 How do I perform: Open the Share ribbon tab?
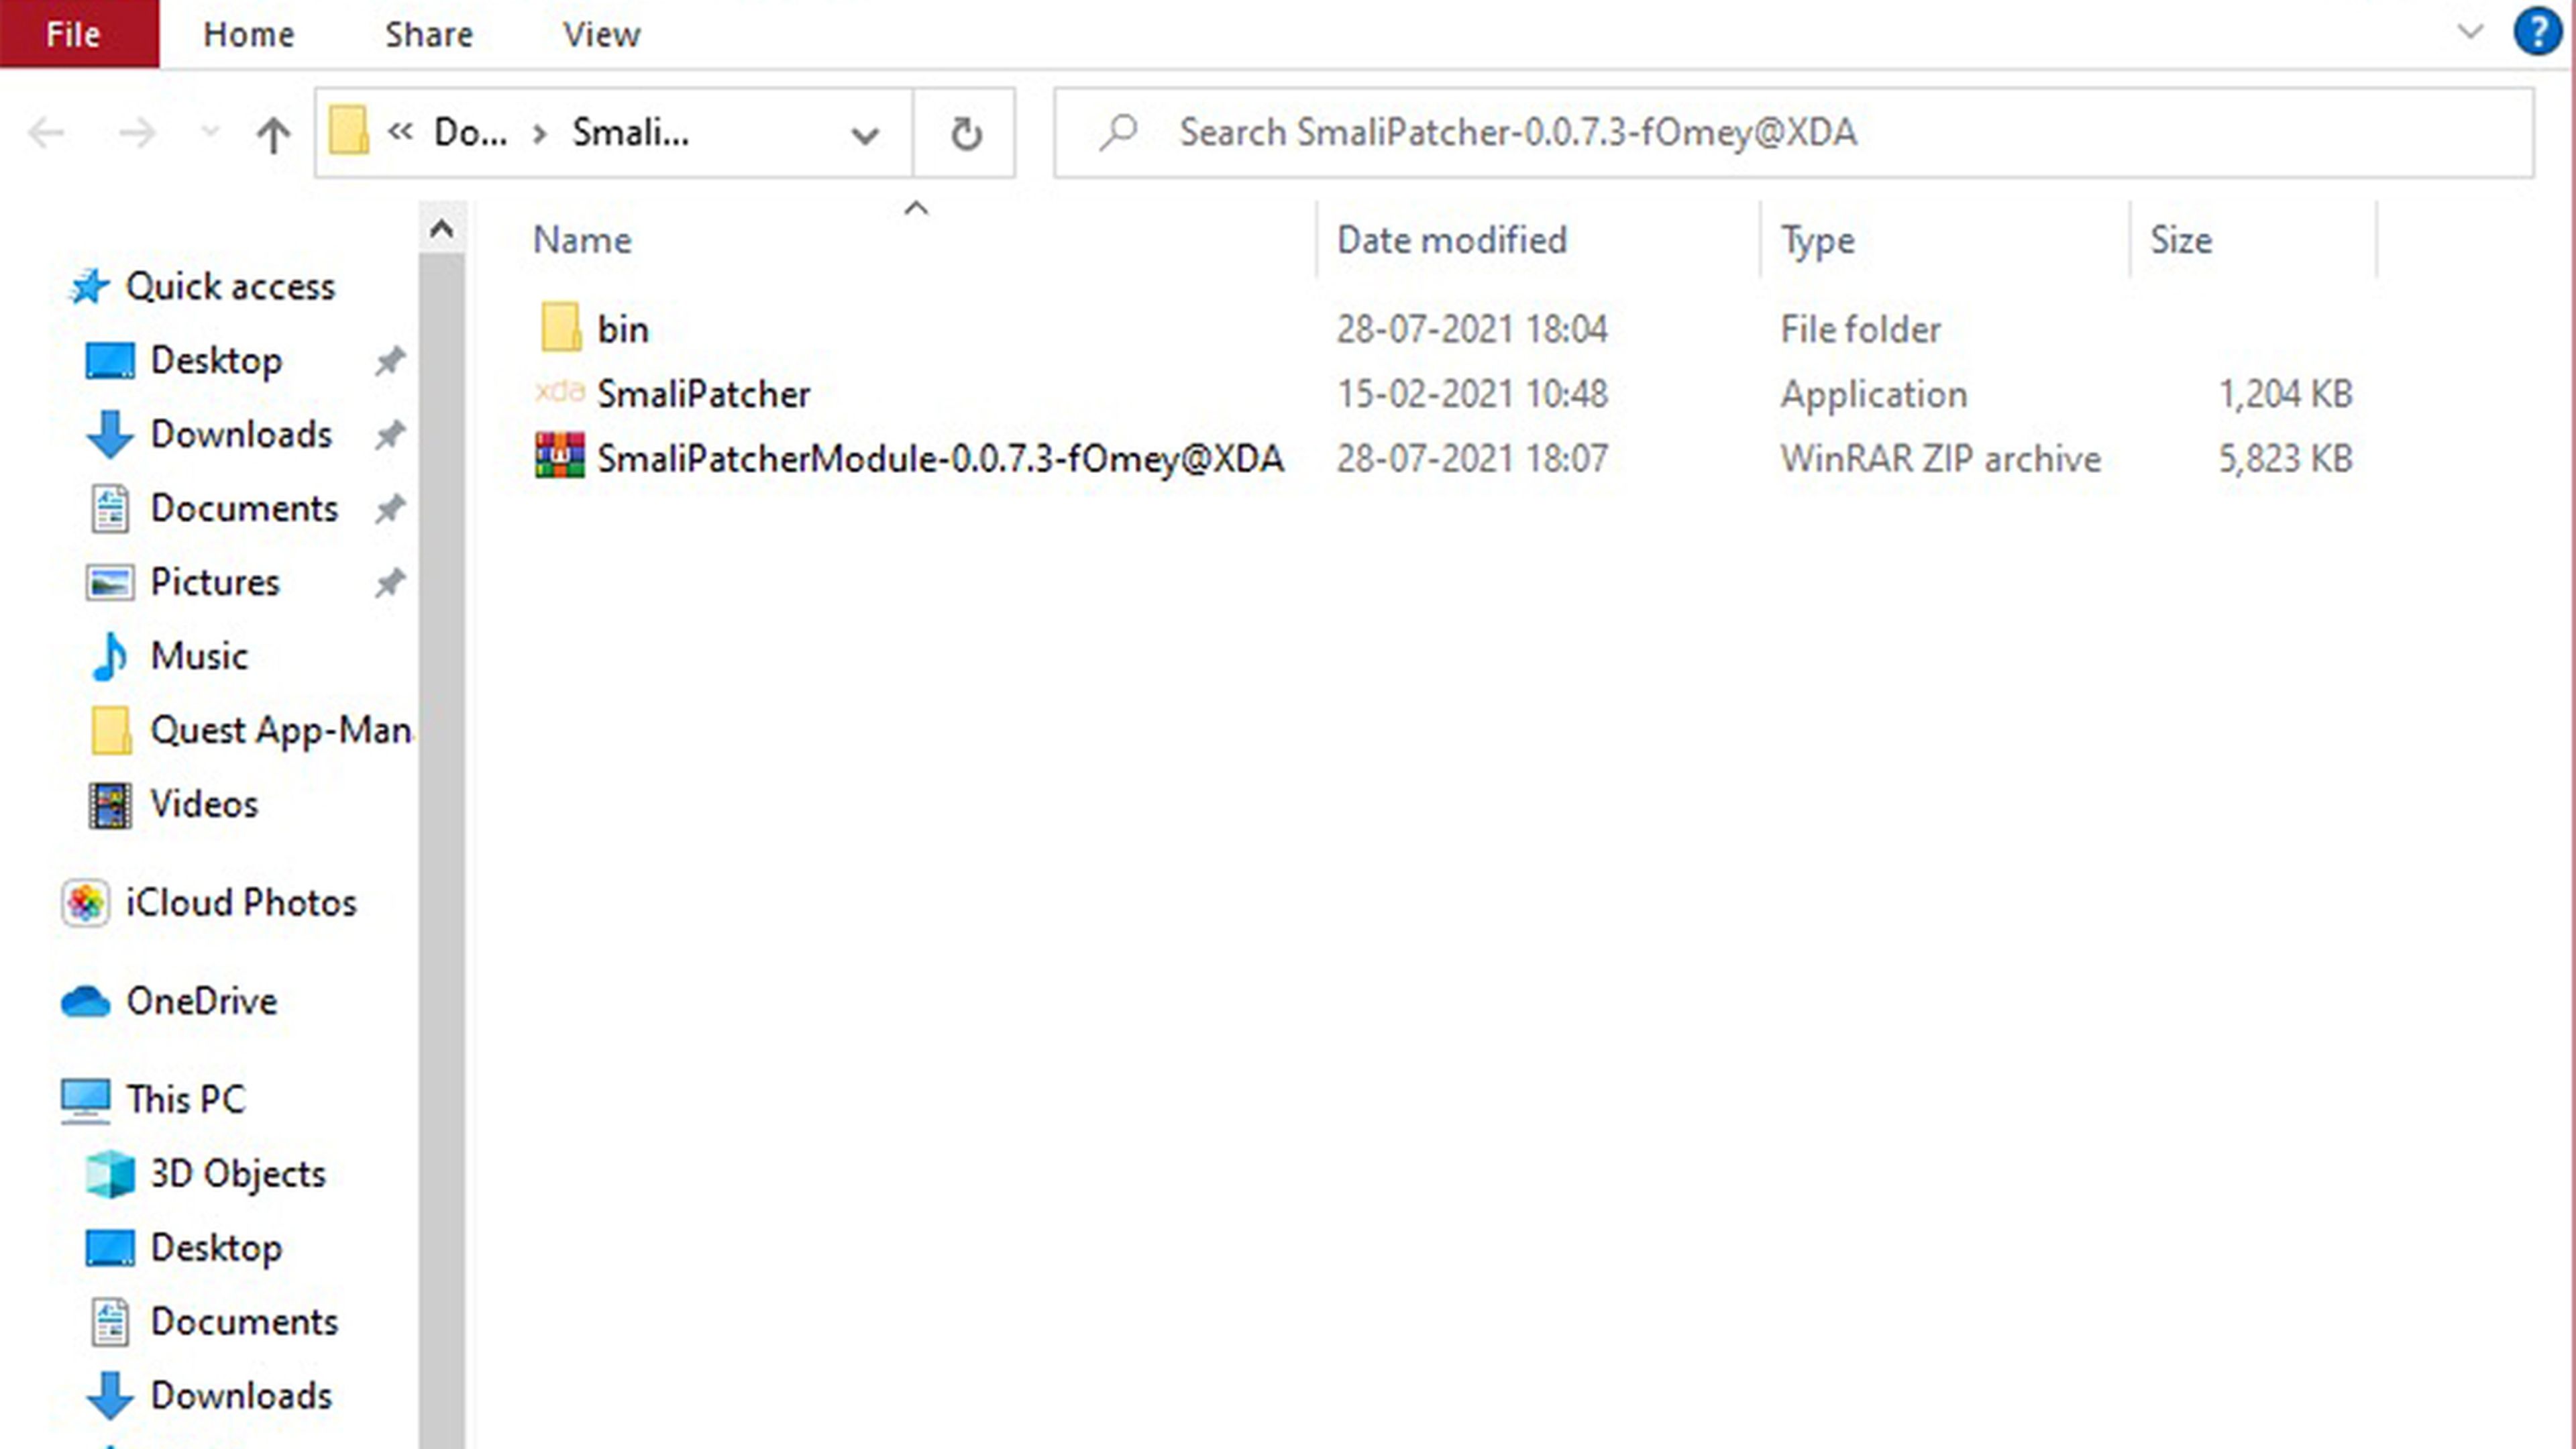(429, 34)
